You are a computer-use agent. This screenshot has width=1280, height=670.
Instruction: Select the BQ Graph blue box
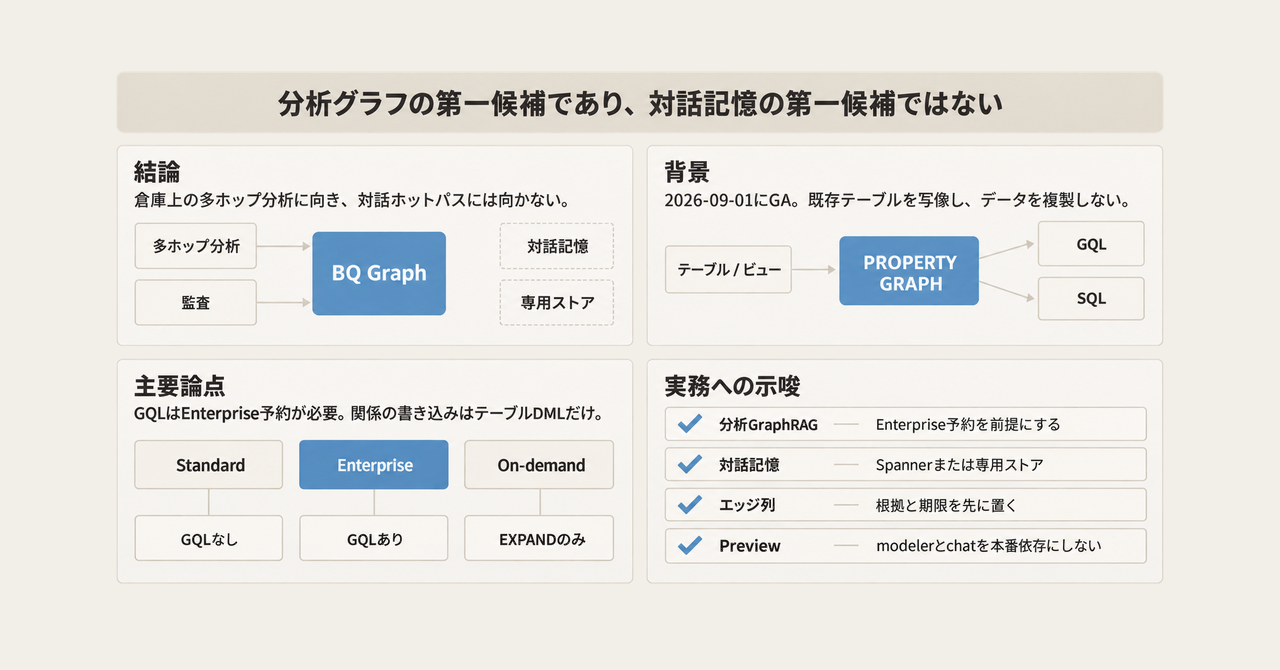pyautogui.click(x=379, y=273)
